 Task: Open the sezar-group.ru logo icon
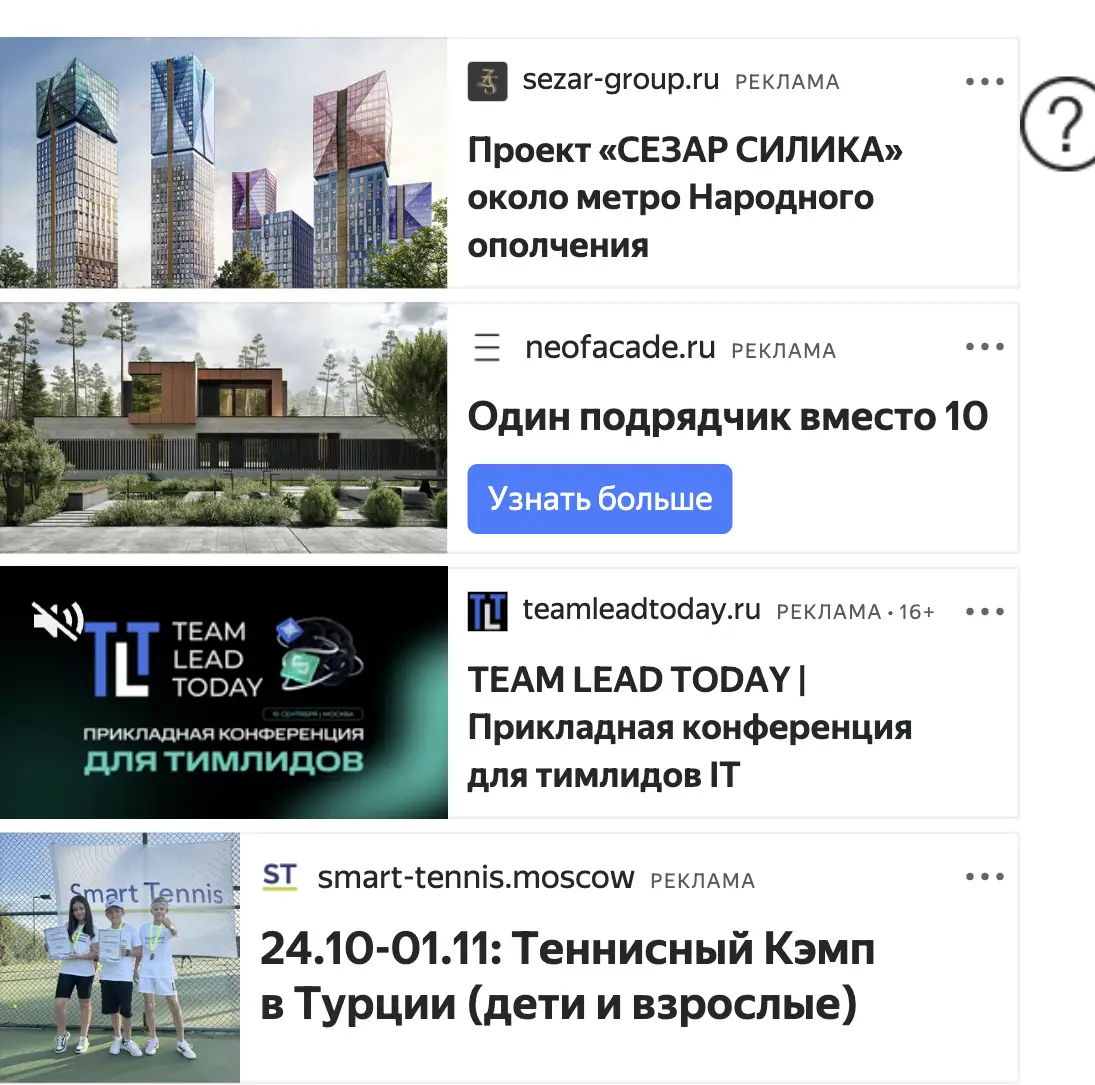(487, 82)
